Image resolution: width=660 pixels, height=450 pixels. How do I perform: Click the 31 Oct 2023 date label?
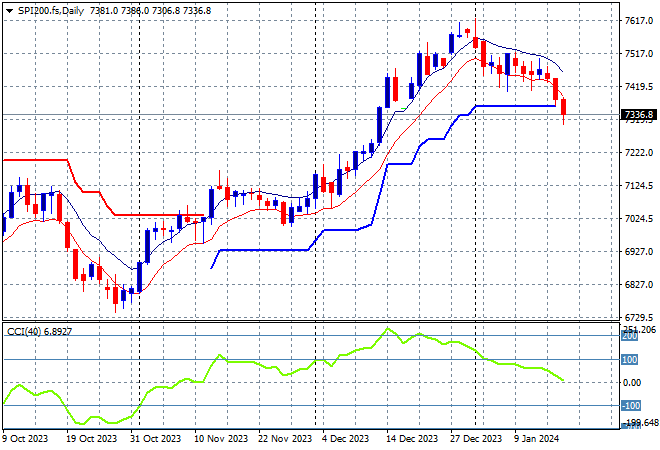click(x=157, y=438)
